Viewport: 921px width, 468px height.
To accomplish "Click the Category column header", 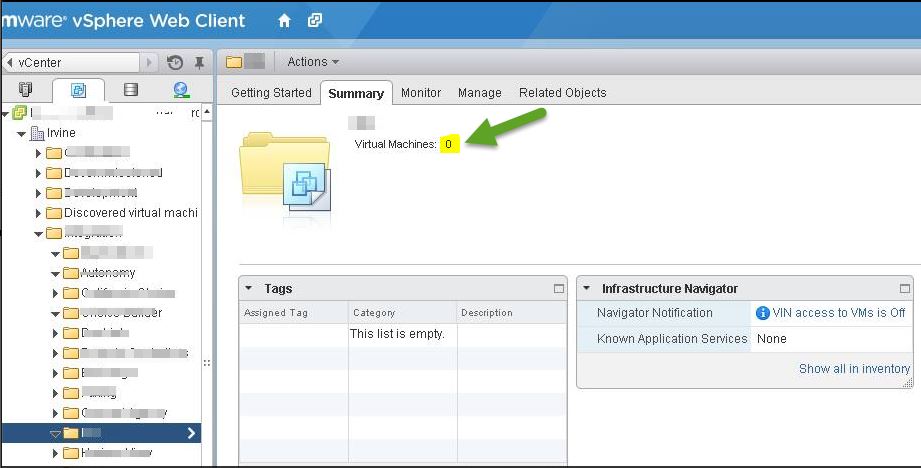I will 402,313.
